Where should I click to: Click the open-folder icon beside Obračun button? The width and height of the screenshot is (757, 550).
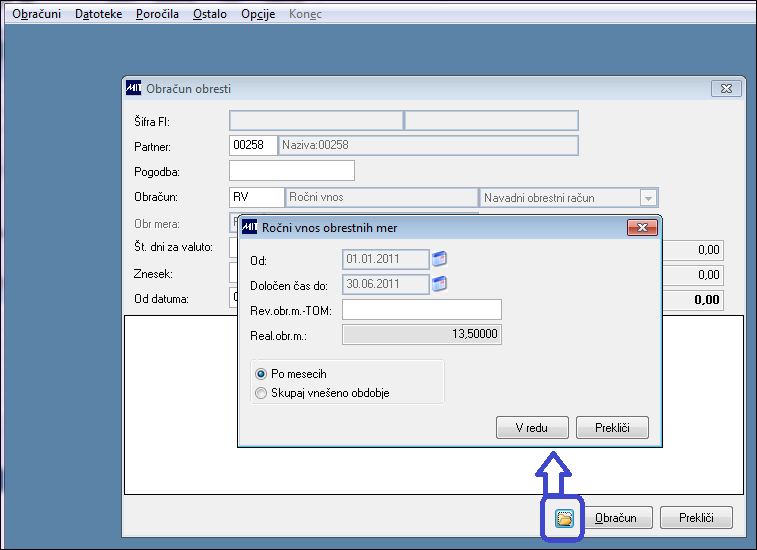(564, 518)
